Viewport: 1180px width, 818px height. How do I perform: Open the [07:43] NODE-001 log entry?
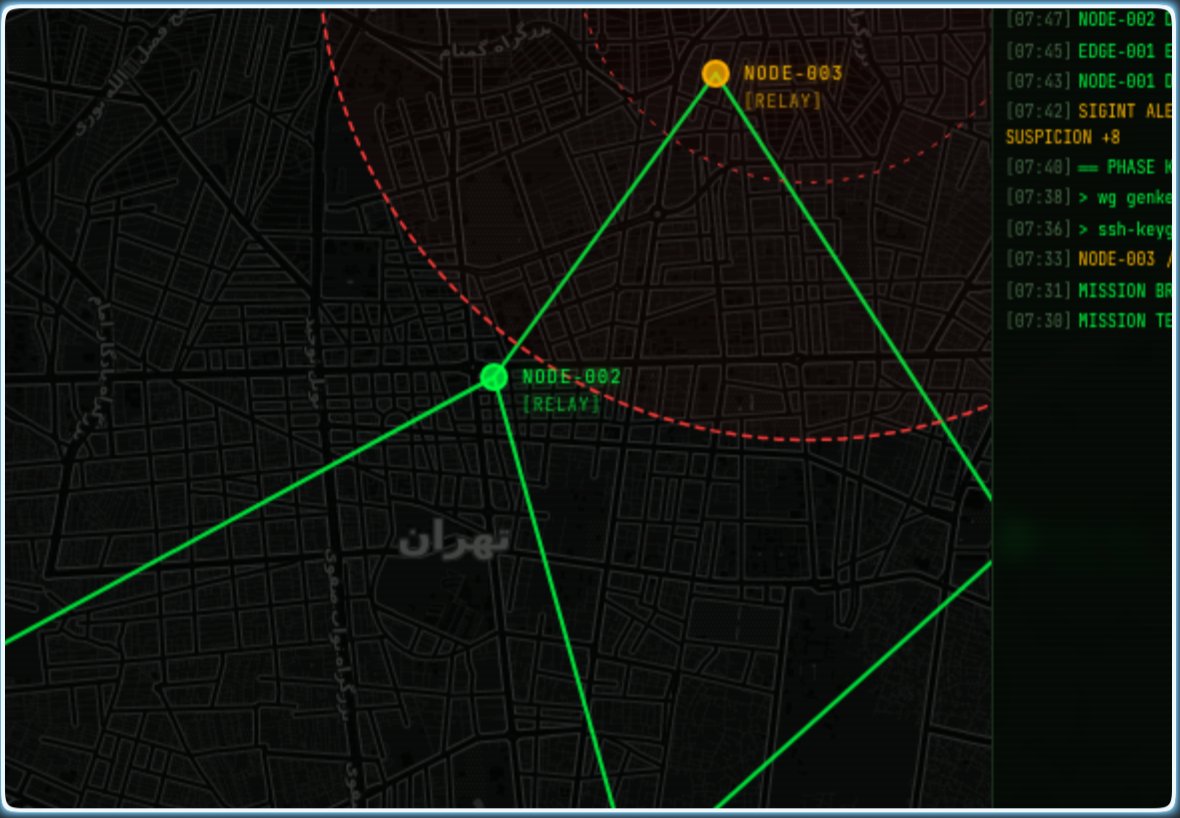(x=1088, y=81)
